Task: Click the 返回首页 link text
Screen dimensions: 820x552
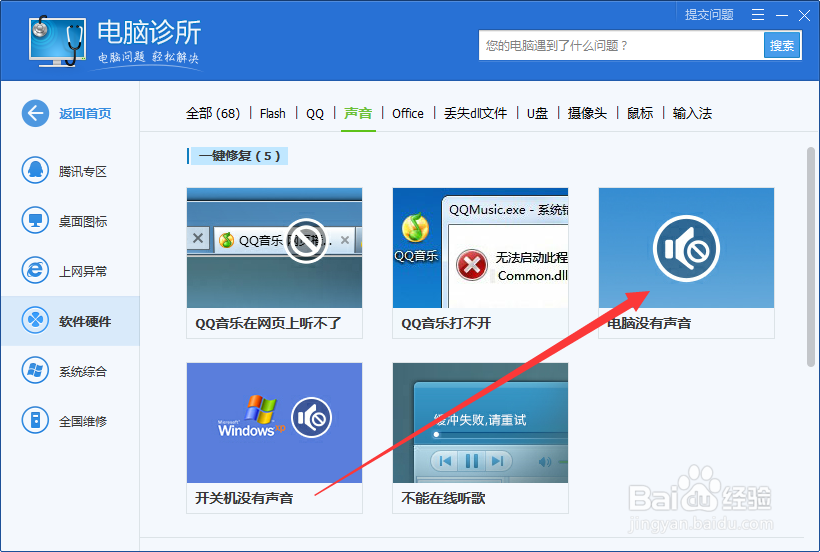Action: [x=85, y=113]
